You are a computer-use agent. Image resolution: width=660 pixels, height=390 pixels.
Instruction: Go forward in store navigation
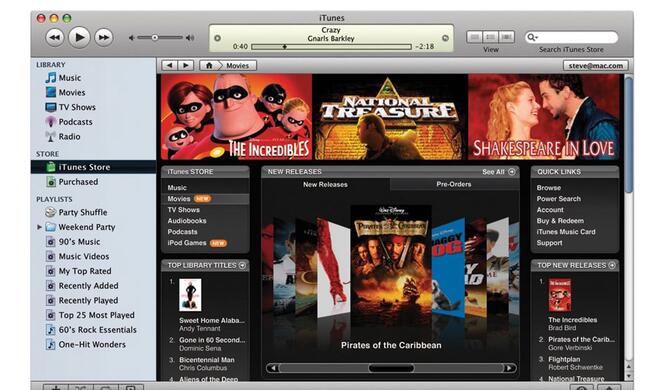point(185,65)
